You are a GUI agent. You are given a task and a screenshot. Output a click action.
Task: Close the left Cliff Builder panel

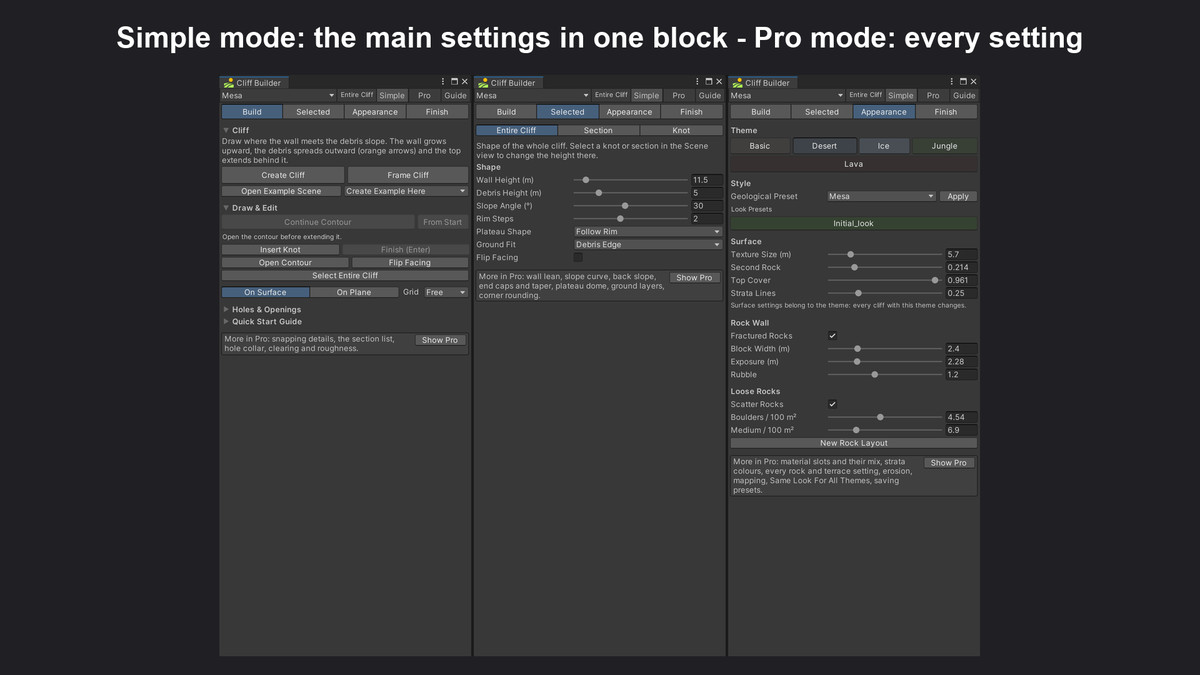pyautogui.click(x=464, y=82)
